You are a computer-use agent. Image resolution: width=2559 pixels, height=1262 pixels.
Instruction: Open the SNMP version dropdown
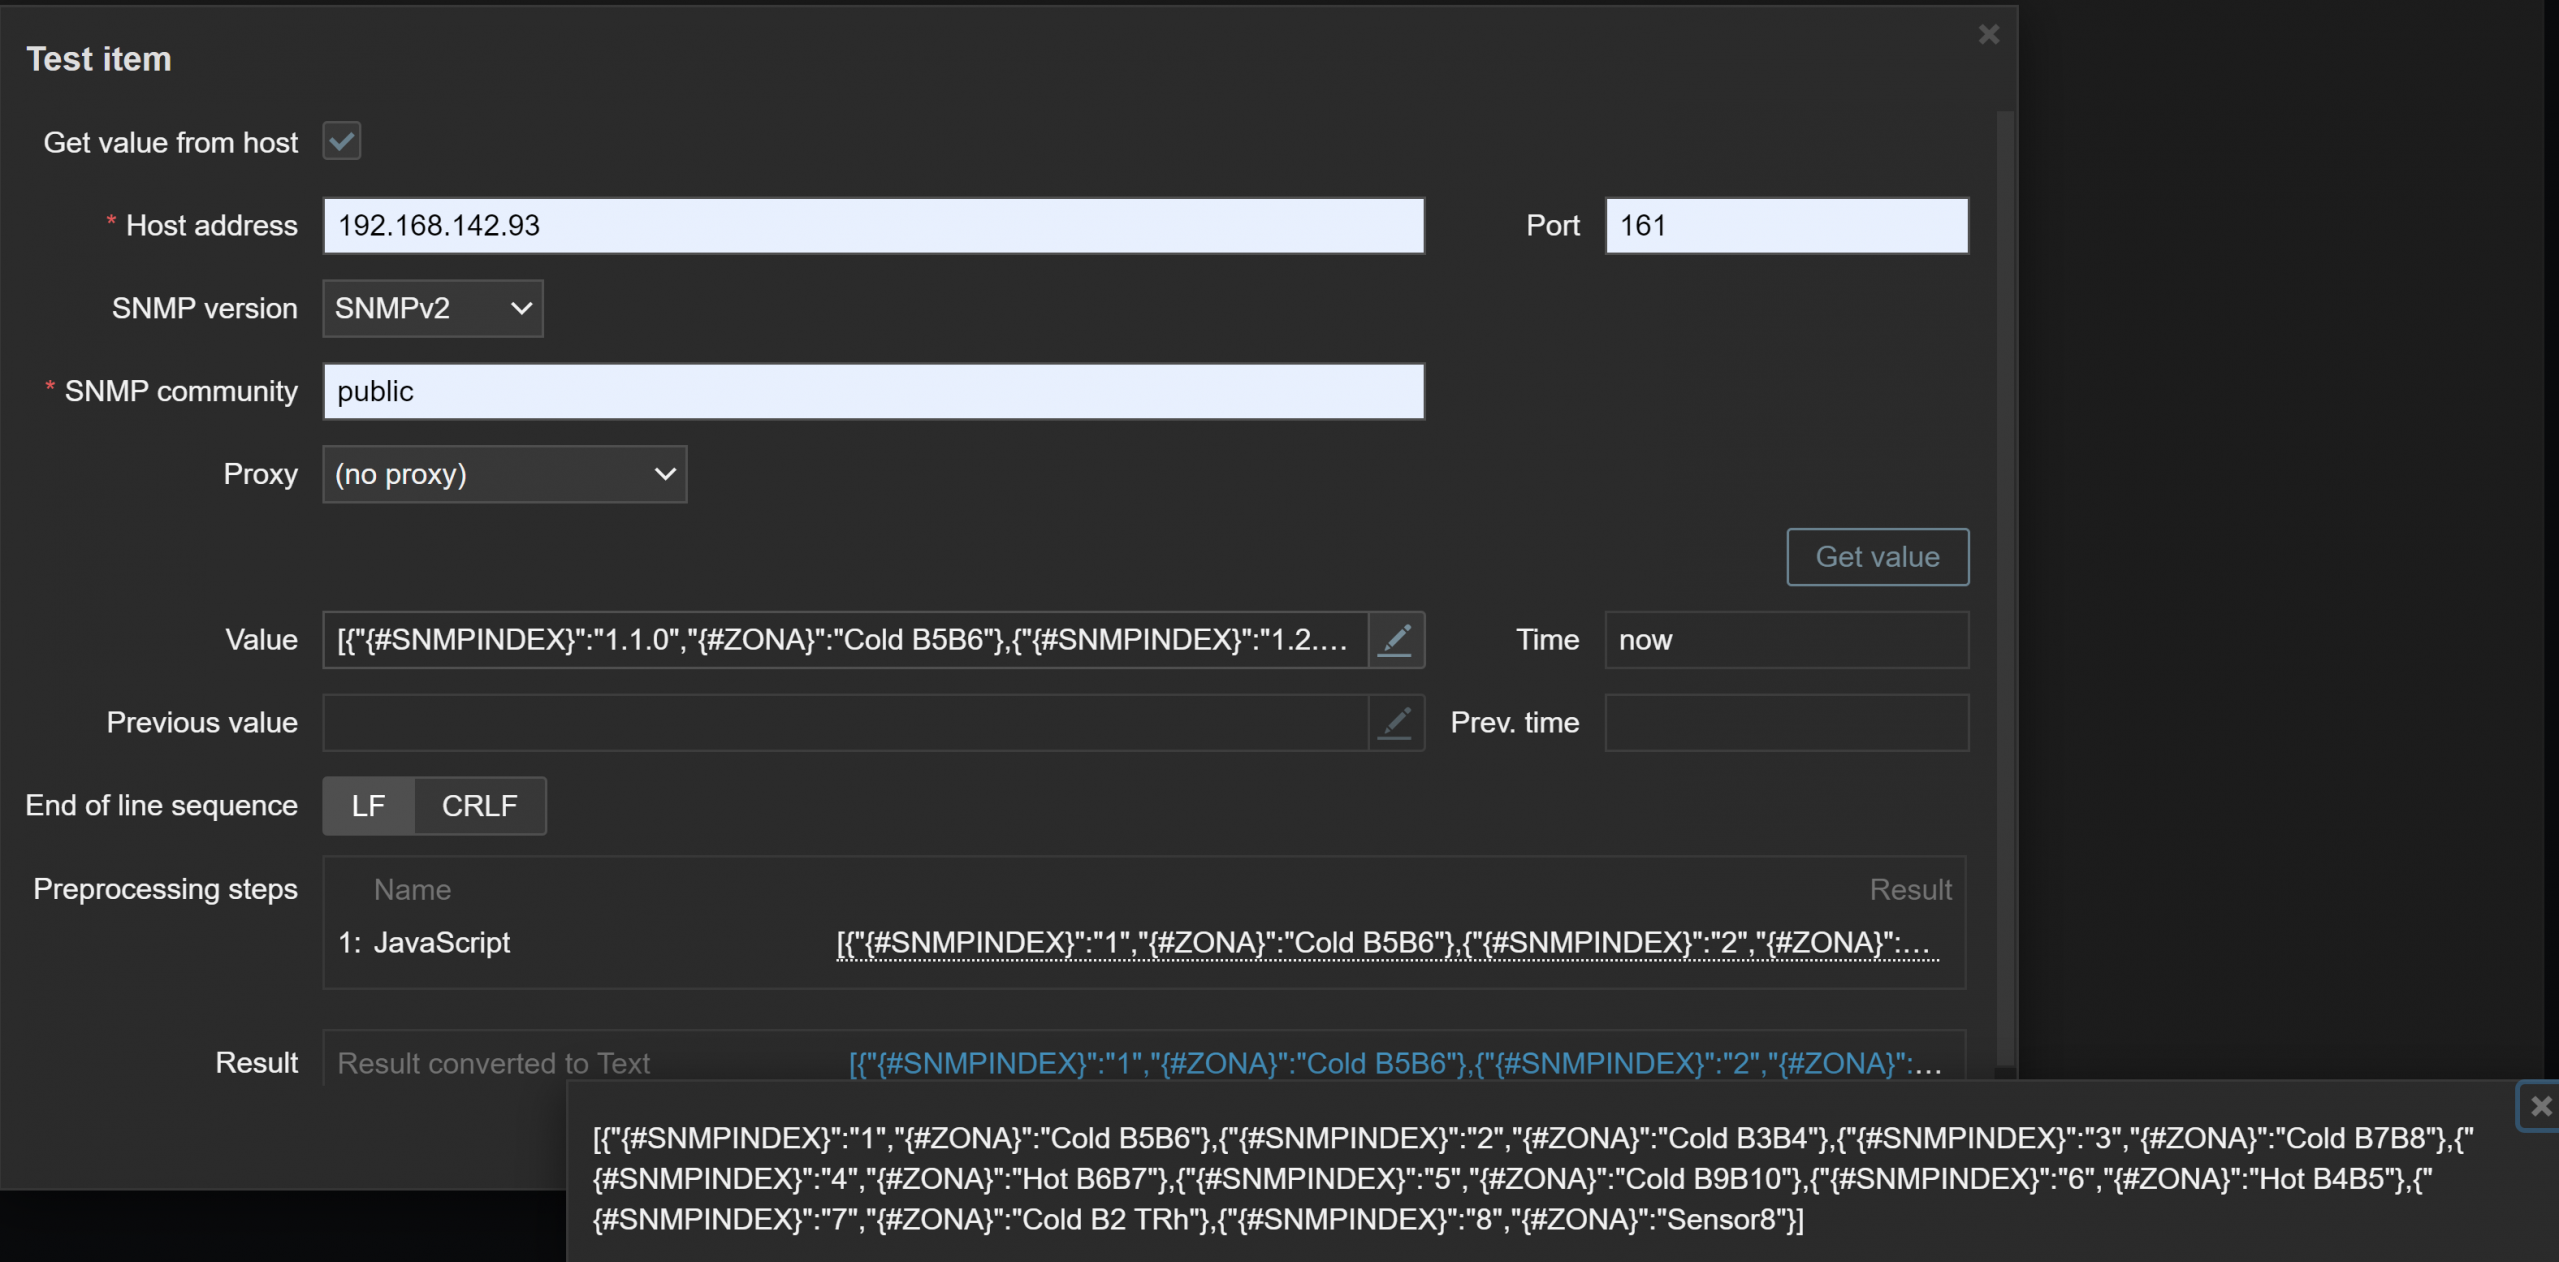[x=432, y=309]
